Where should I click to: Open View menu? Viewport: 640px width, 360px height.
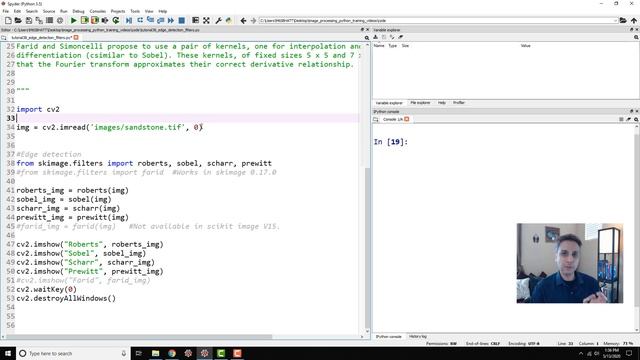coord(149,11)
